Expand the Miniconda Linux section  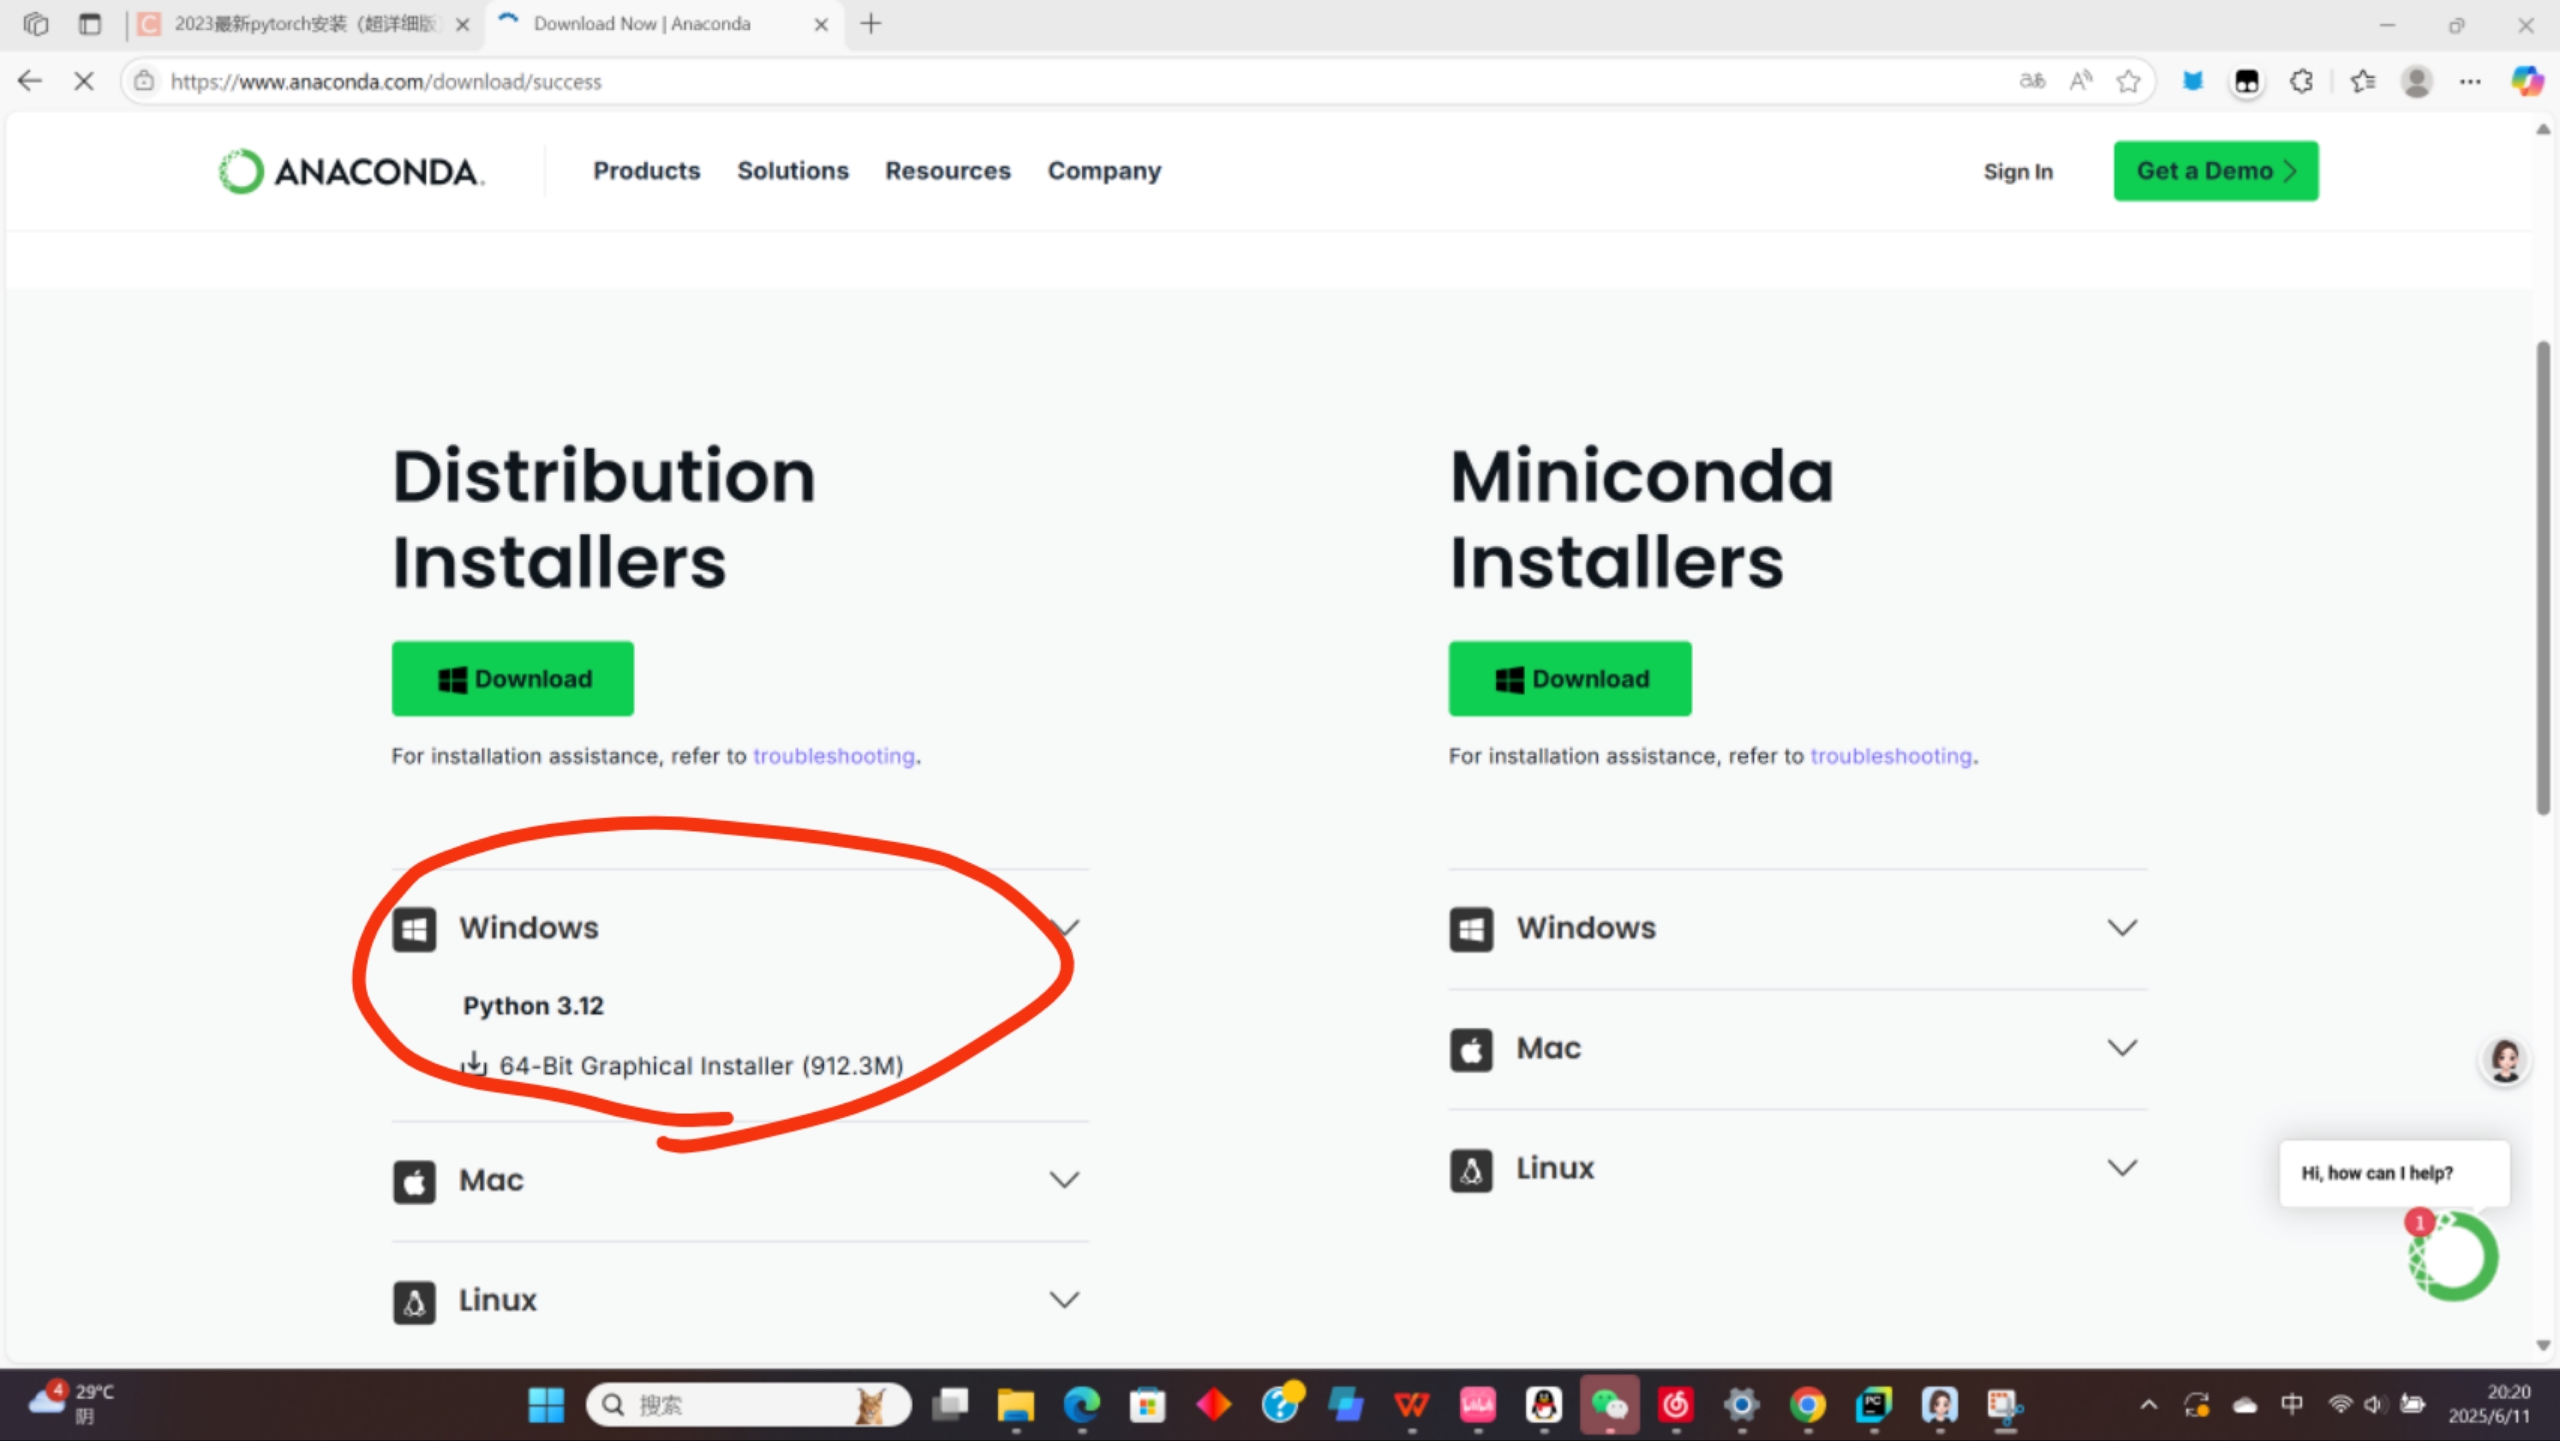coord(1797,1168)
